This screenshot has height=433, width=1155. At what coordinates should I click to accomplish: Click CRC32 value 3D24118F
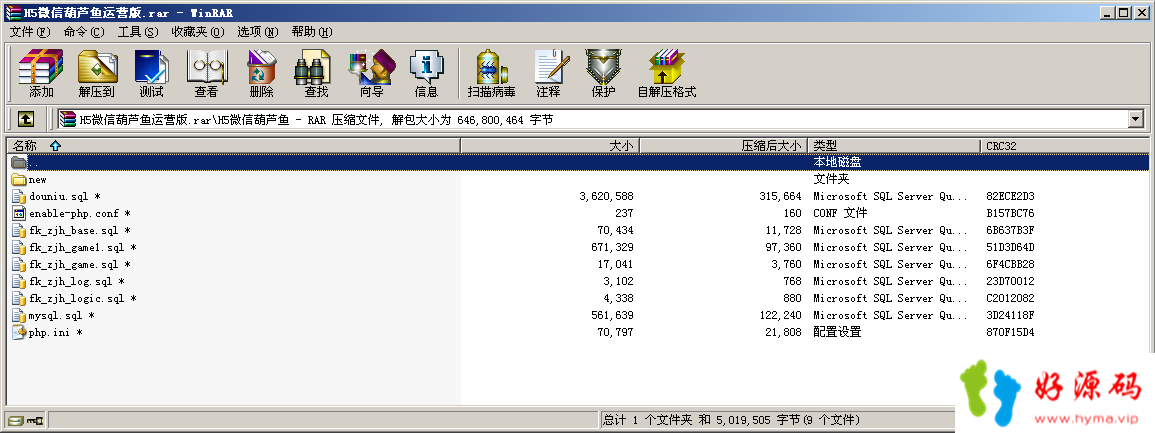click(1011, 315)
